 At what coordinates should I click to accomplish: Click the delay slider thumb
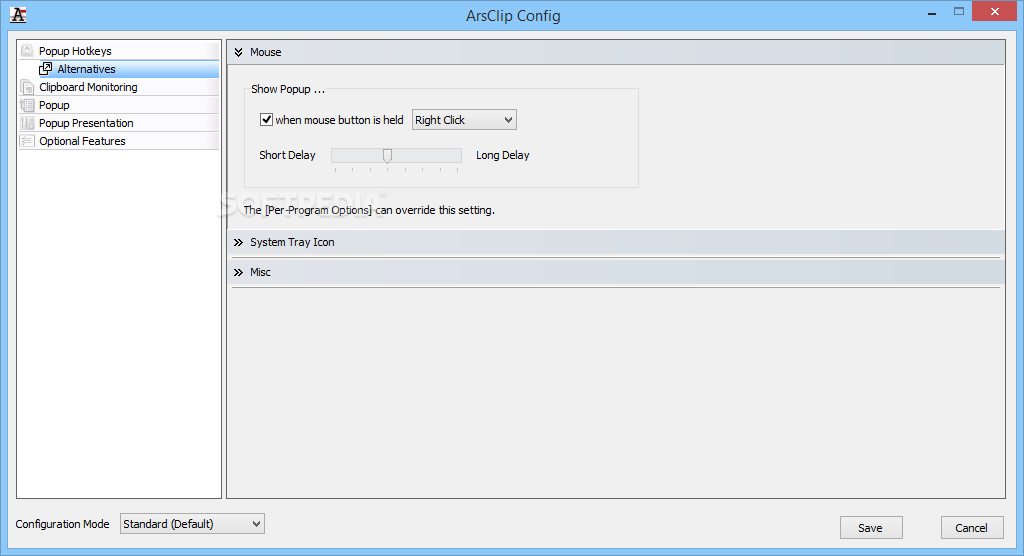(x=387, y=155)
